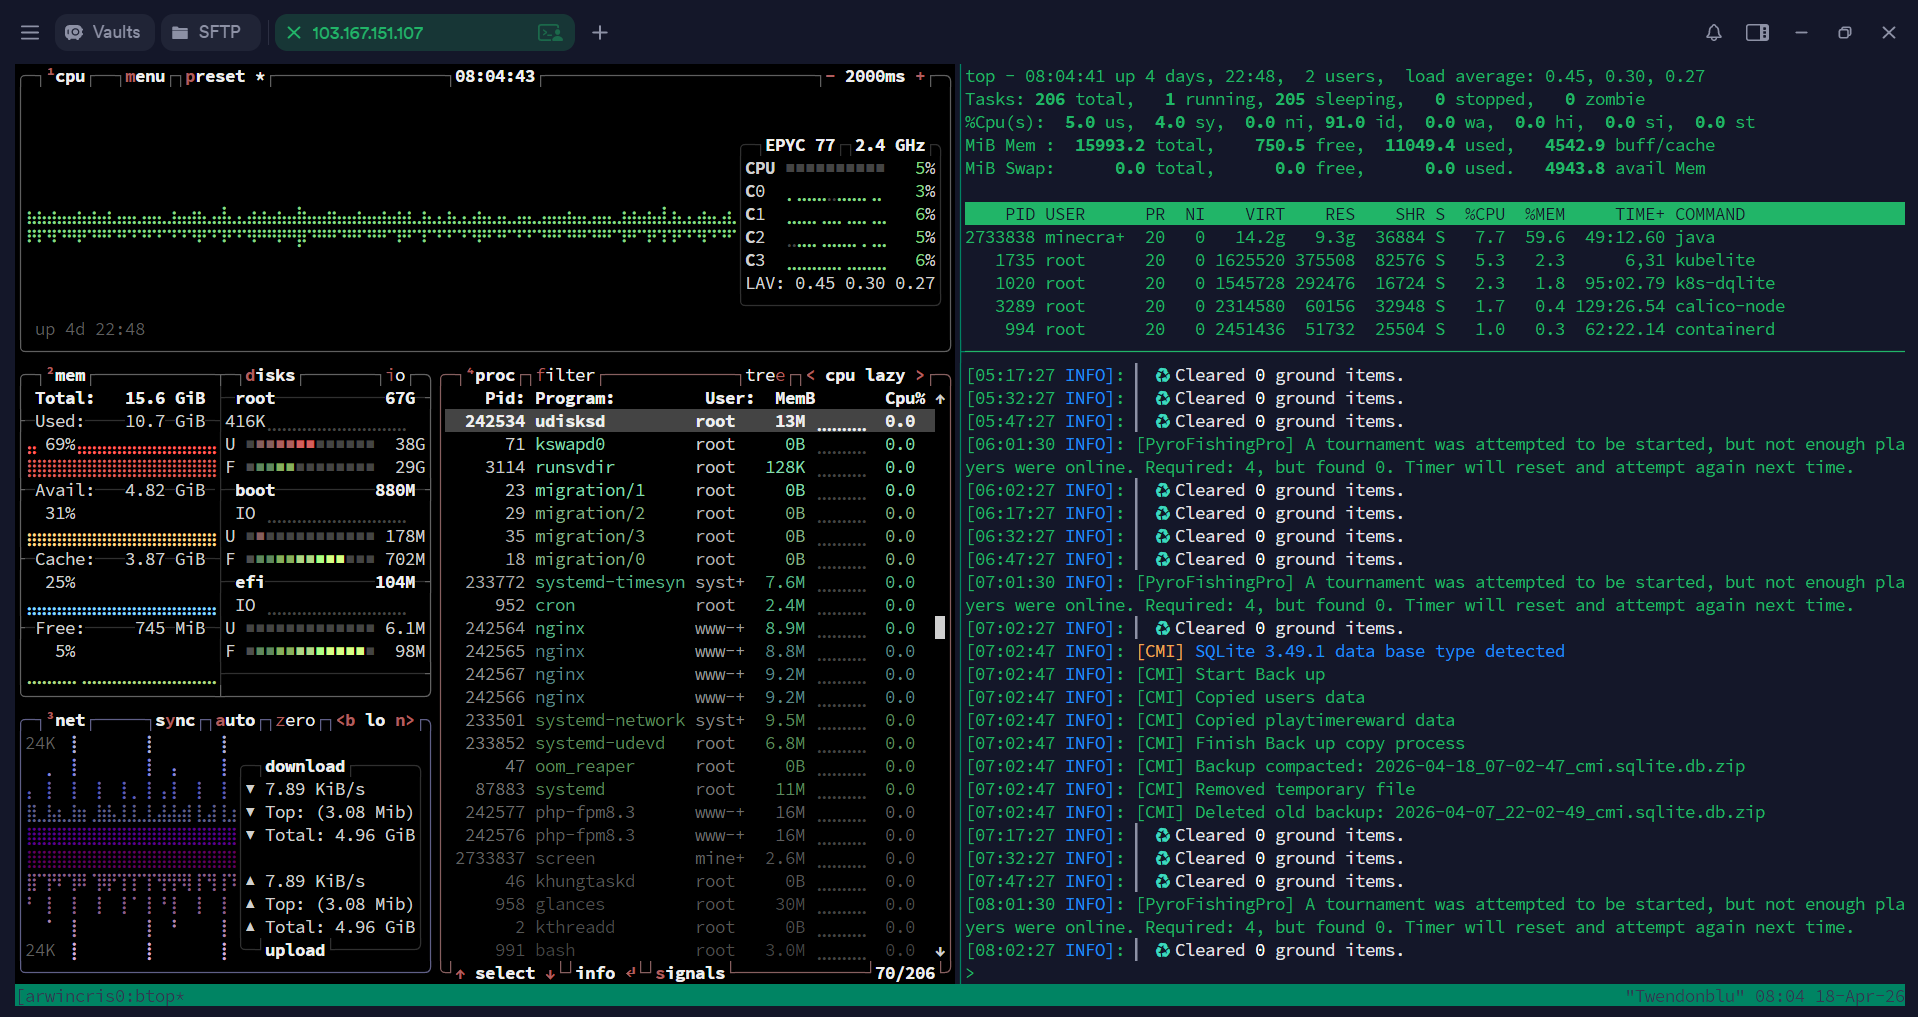
Task: Show process info in btop
Action: pos(595,974)
